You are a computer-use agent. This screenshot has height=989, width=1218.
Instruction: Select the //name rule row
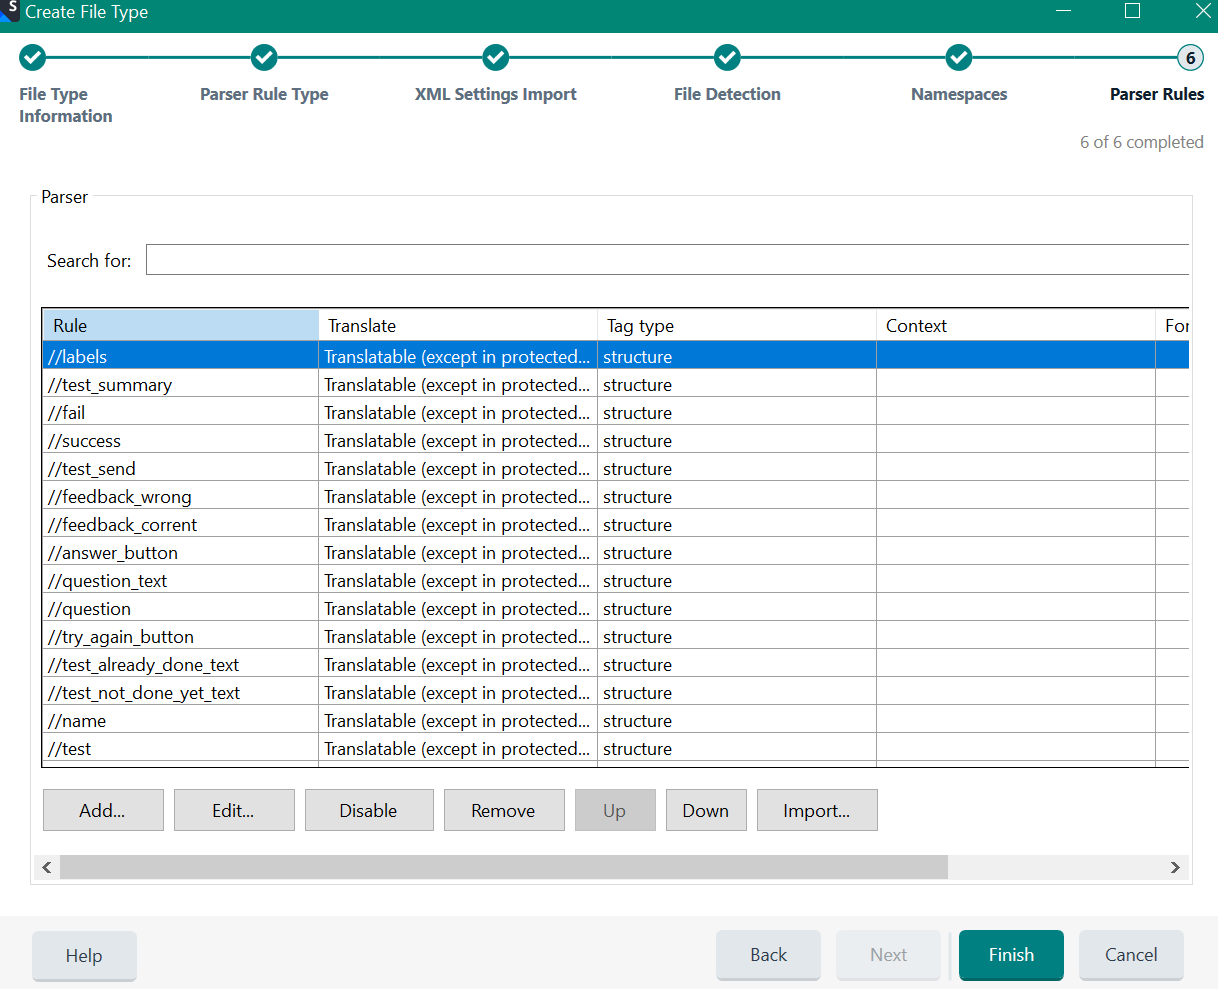pyautogui.click(x=616, y=721)
